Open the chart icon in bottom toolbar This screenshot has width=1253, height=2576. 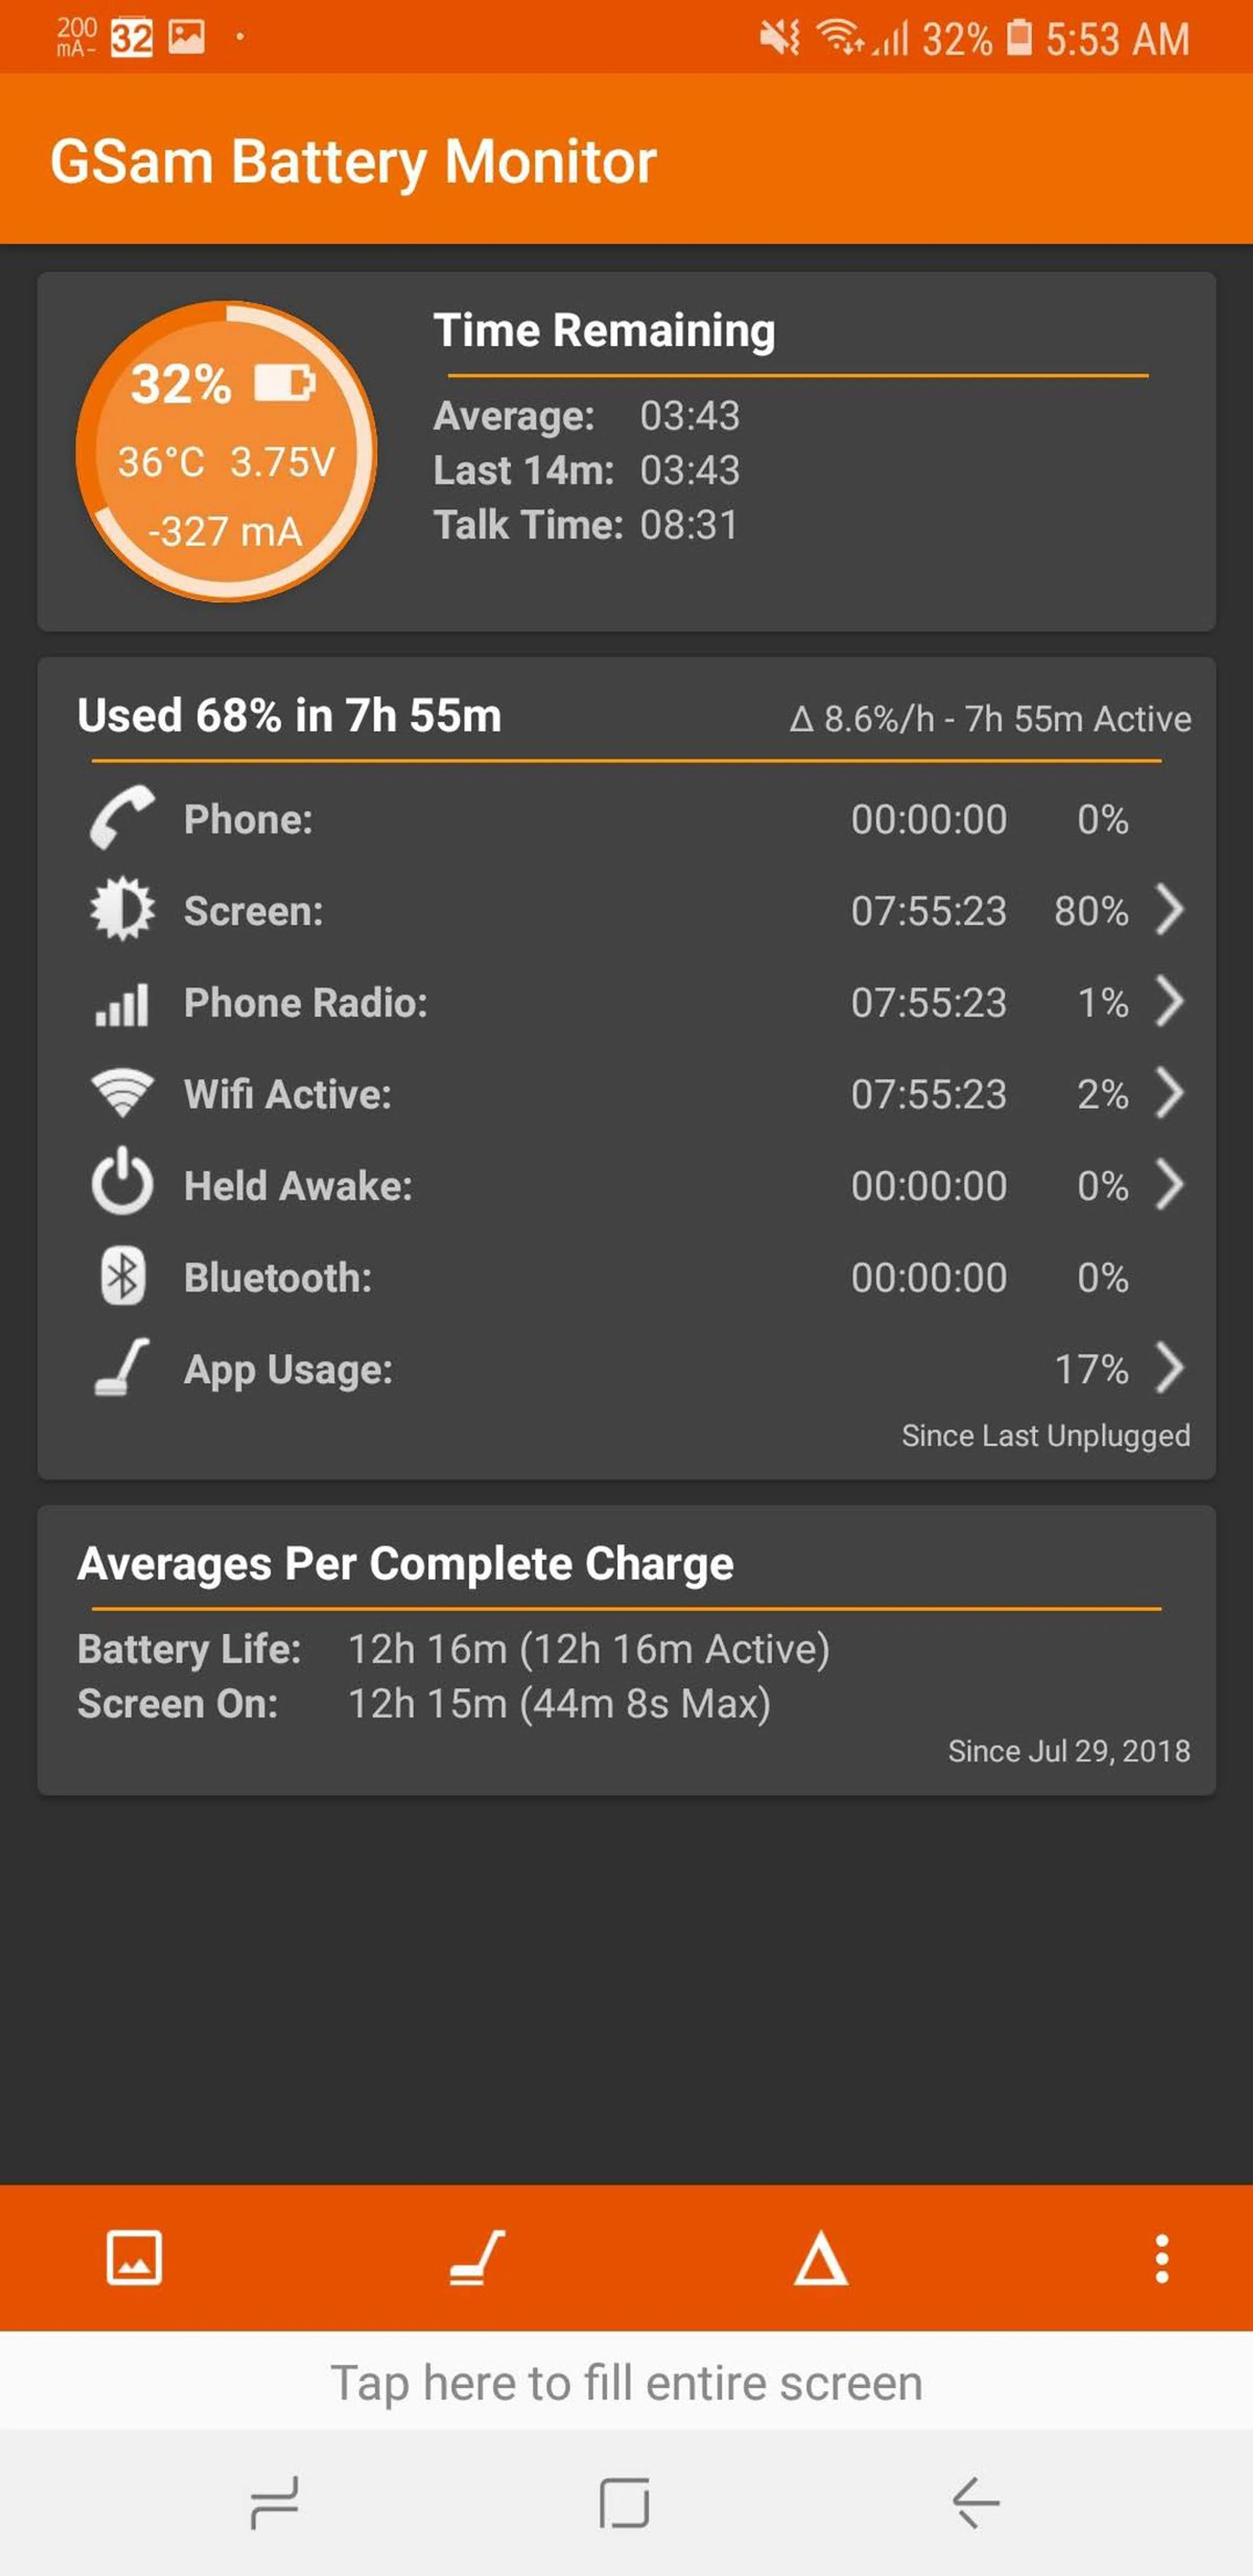click(x=134, y=2258)
